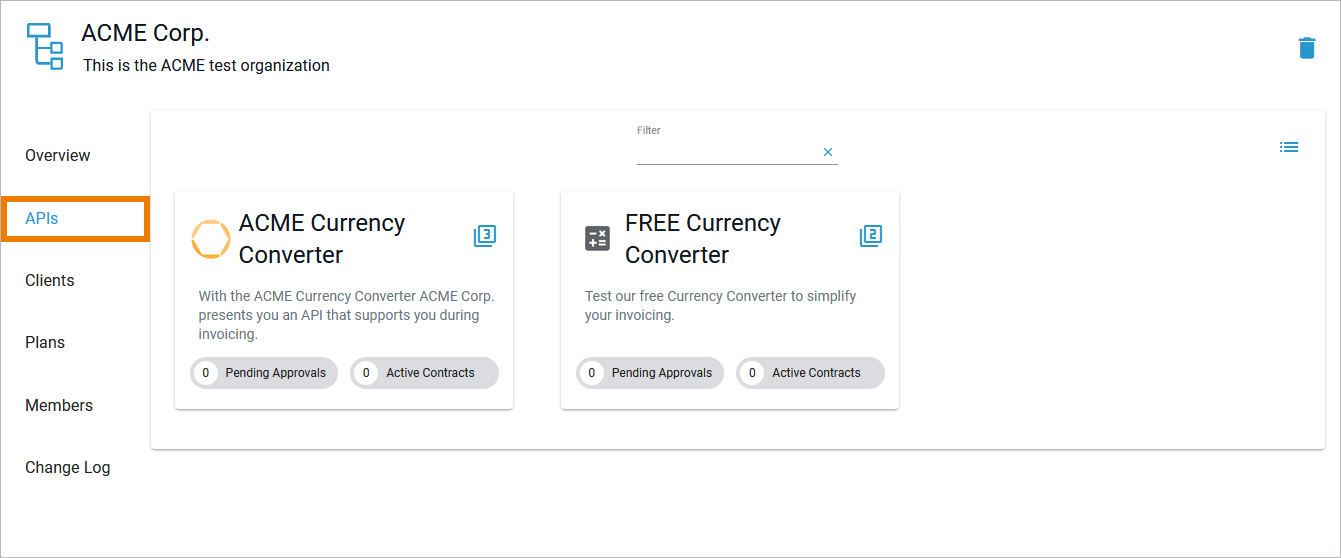Click FREE Currency Converter Pending Approvals chip

651,373
